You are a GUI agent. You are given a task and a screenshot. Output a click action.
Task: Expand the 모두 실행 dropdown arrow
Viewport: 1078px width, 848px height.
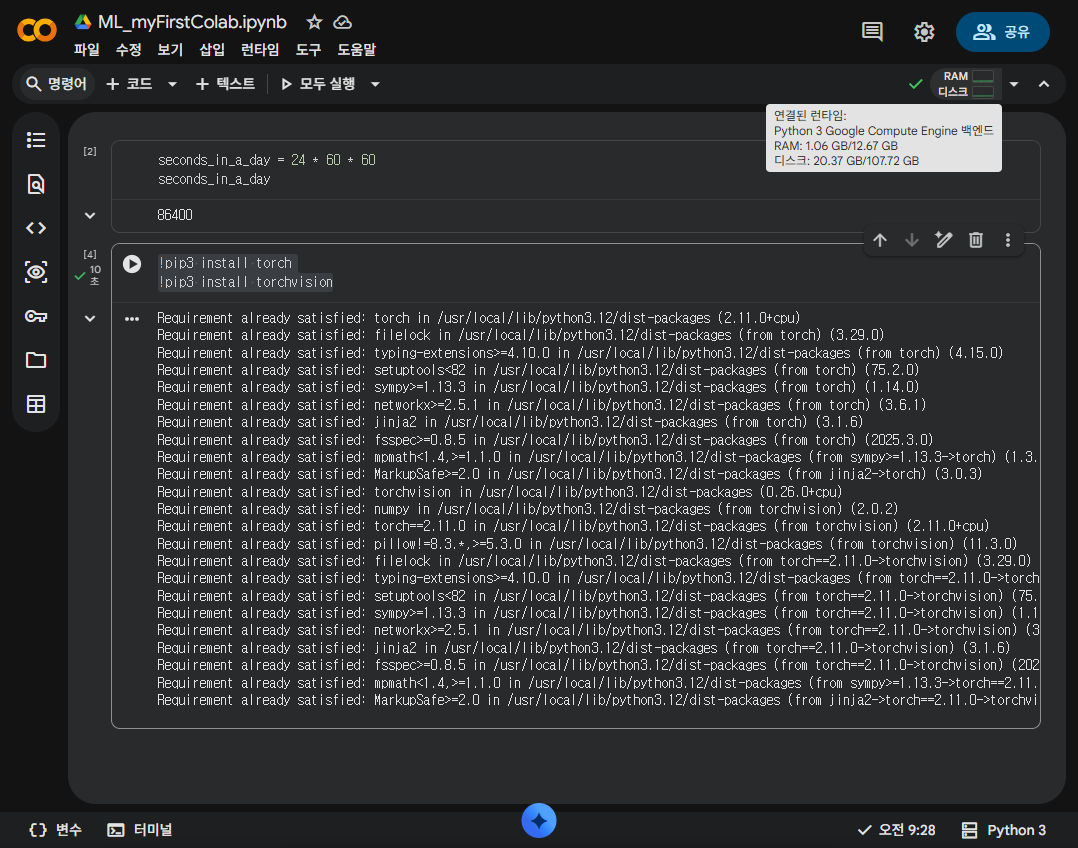[x=375, y=84]
